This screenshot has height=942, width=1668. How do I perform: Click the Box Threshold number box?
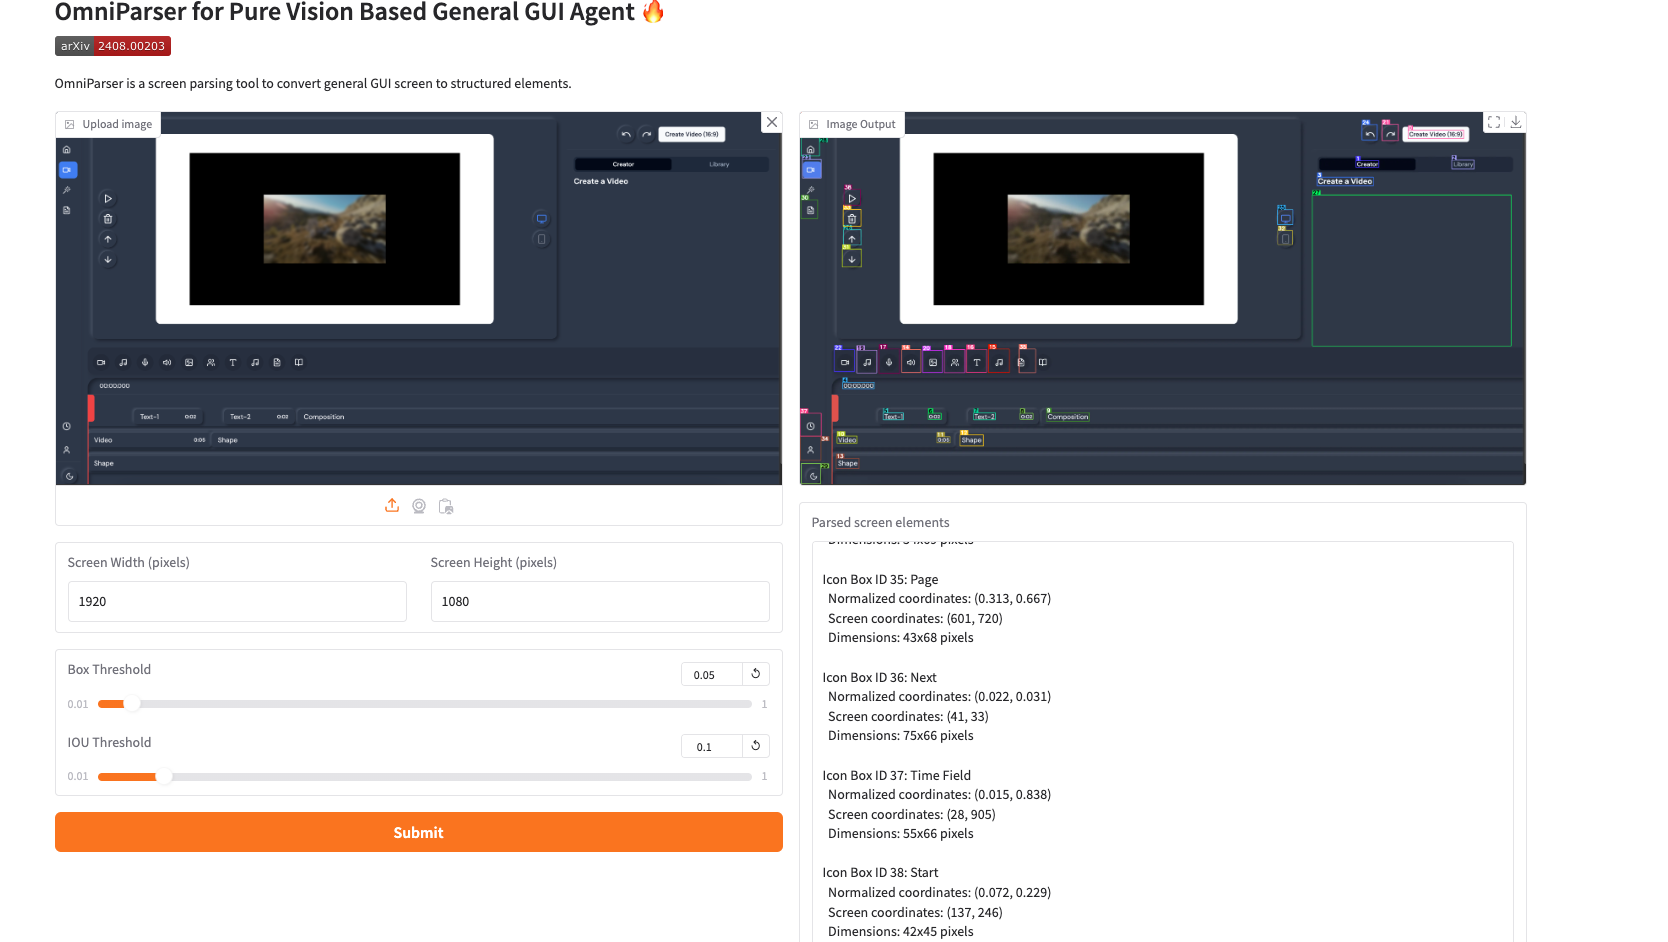pos(711,675)
